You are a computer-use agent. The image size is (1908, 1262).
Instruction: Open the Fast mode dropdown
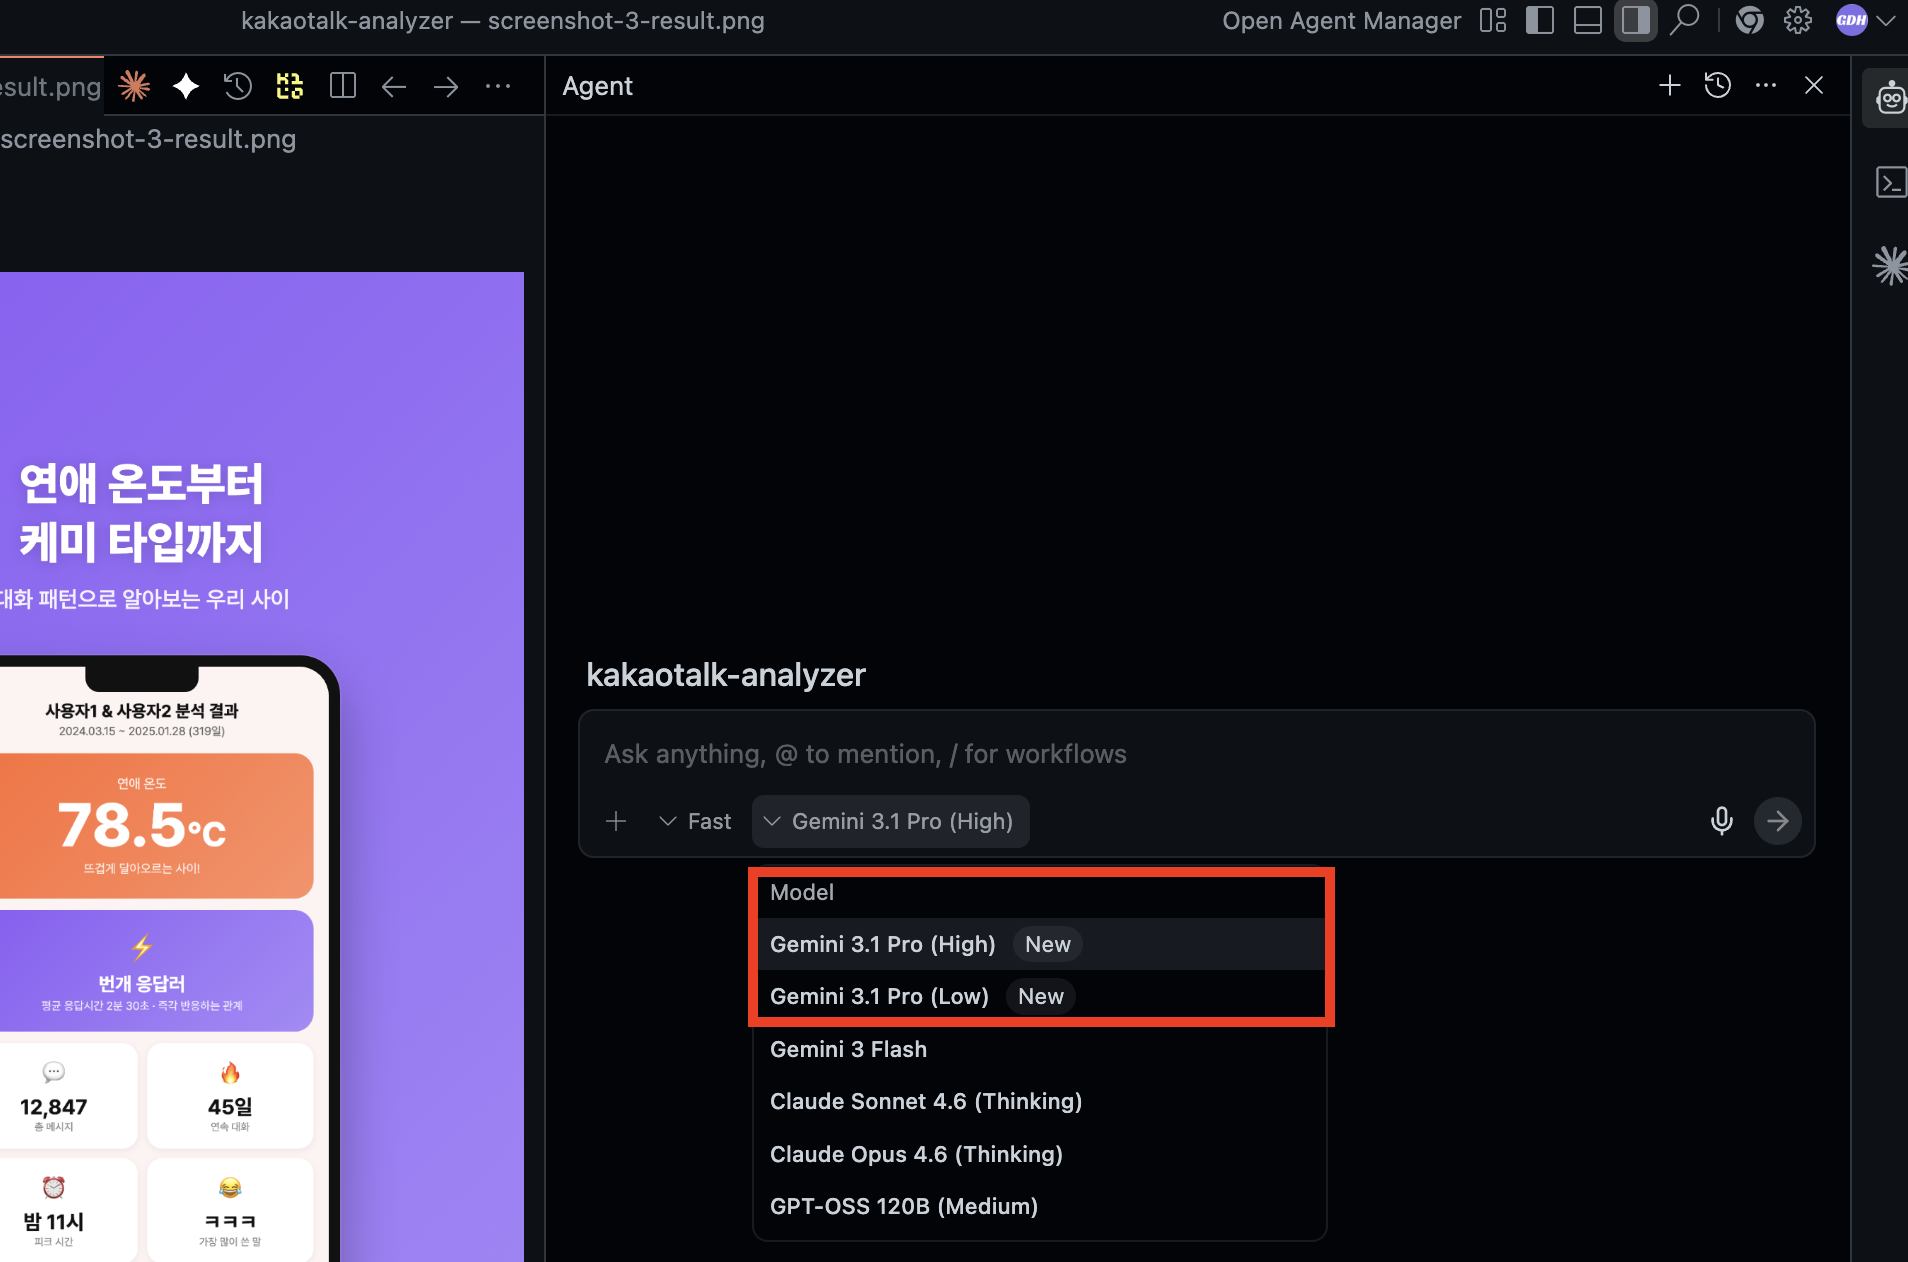(695, 821)
